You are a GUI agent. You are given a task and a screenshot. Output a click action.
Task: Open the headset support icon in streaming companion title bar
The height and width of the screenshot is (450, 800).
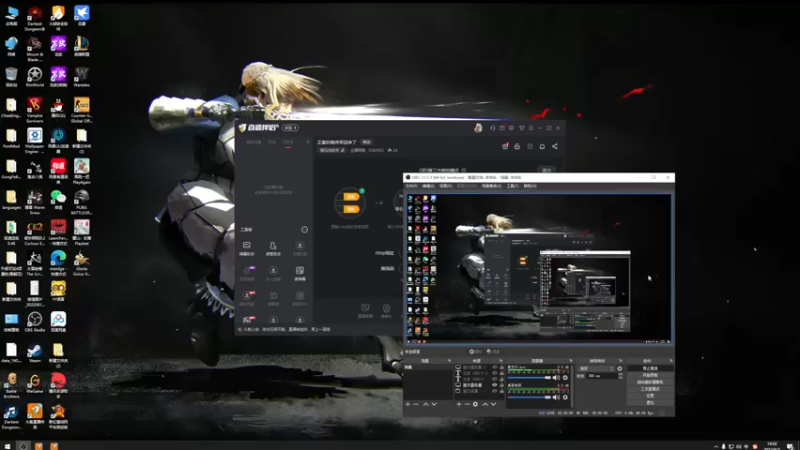pos(492,128)
